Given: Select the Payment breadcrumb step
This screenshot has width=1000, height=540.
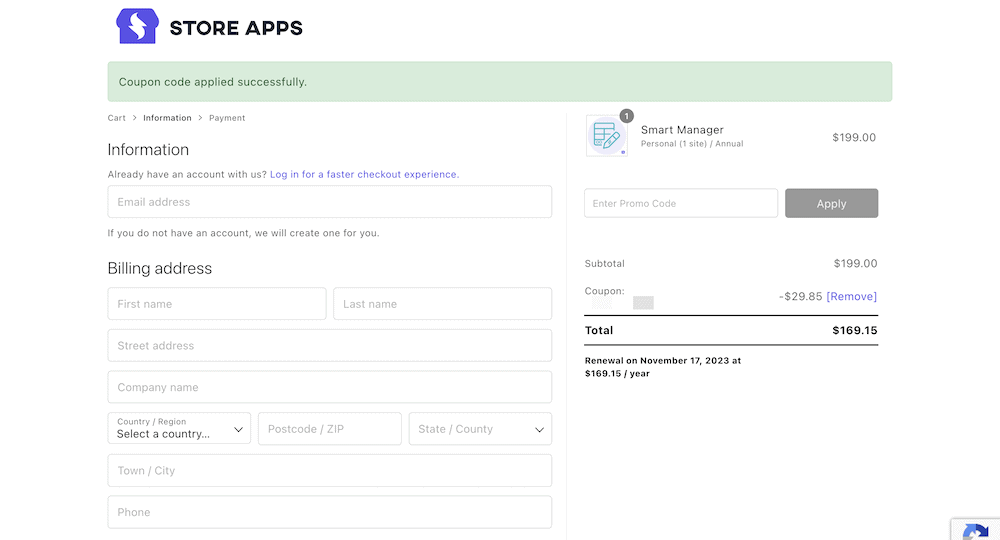Looking at the screenshot, I should [227, 118].
